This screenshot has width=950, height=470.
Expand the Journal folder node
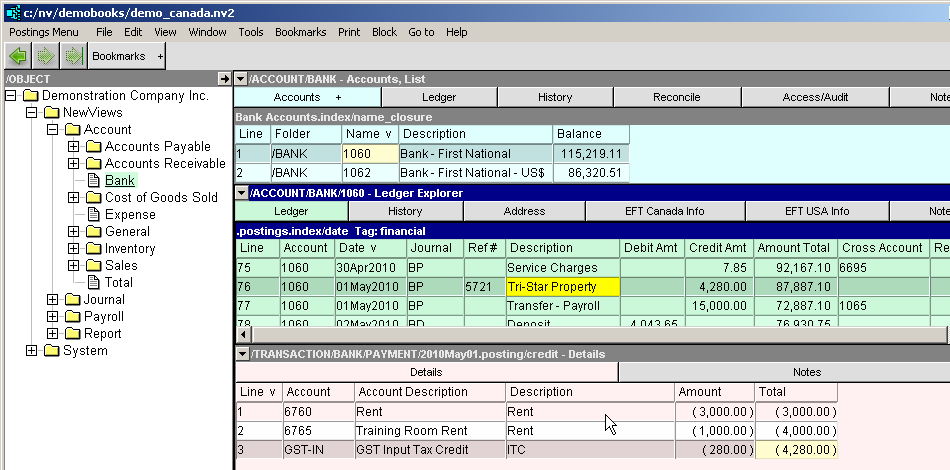tap(52, 299)
